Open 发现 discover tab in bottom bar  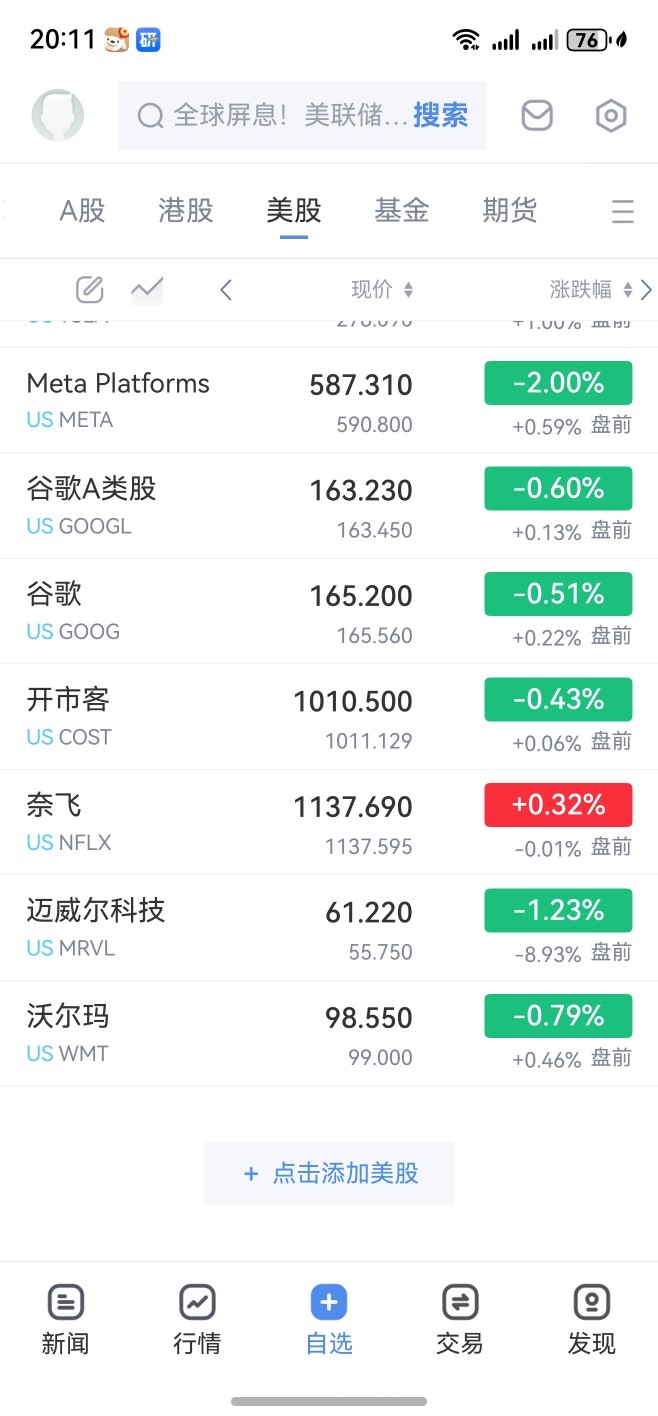[x=592, y=1320]
